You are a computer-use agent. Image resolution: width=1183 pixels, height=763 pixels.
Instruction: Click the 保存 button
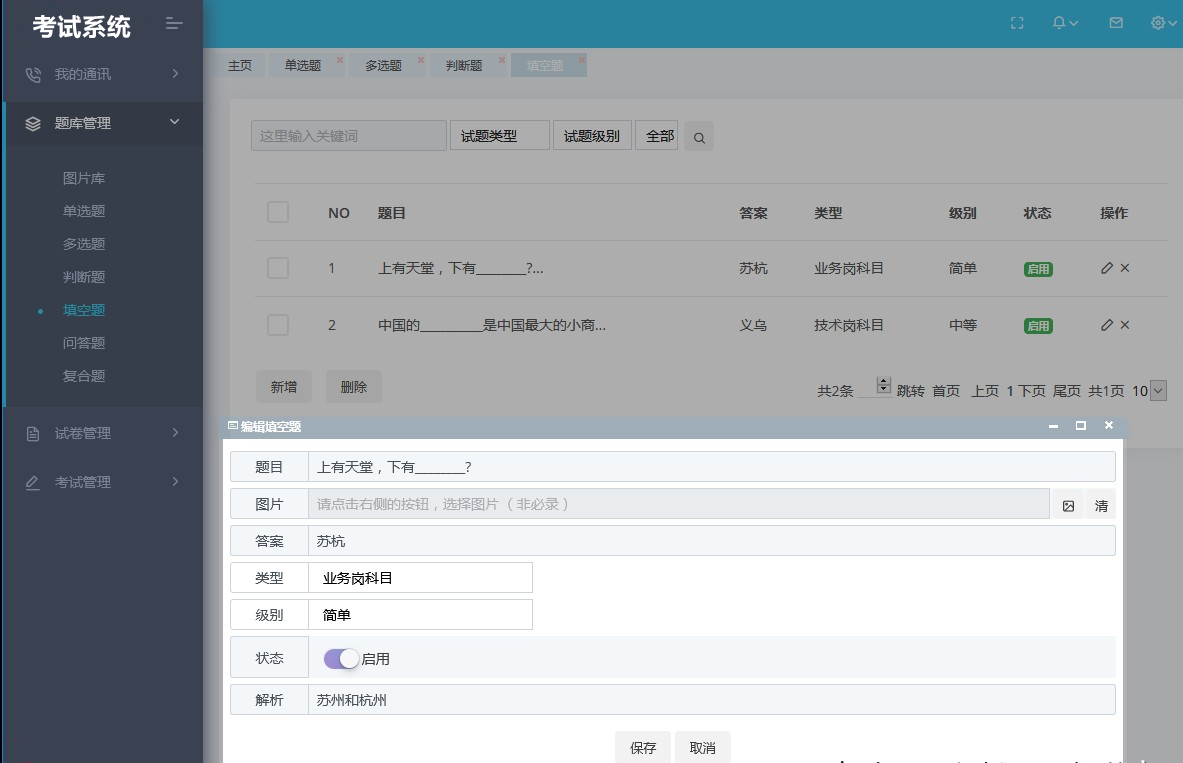pyautogui.click(x=642, y=748)
